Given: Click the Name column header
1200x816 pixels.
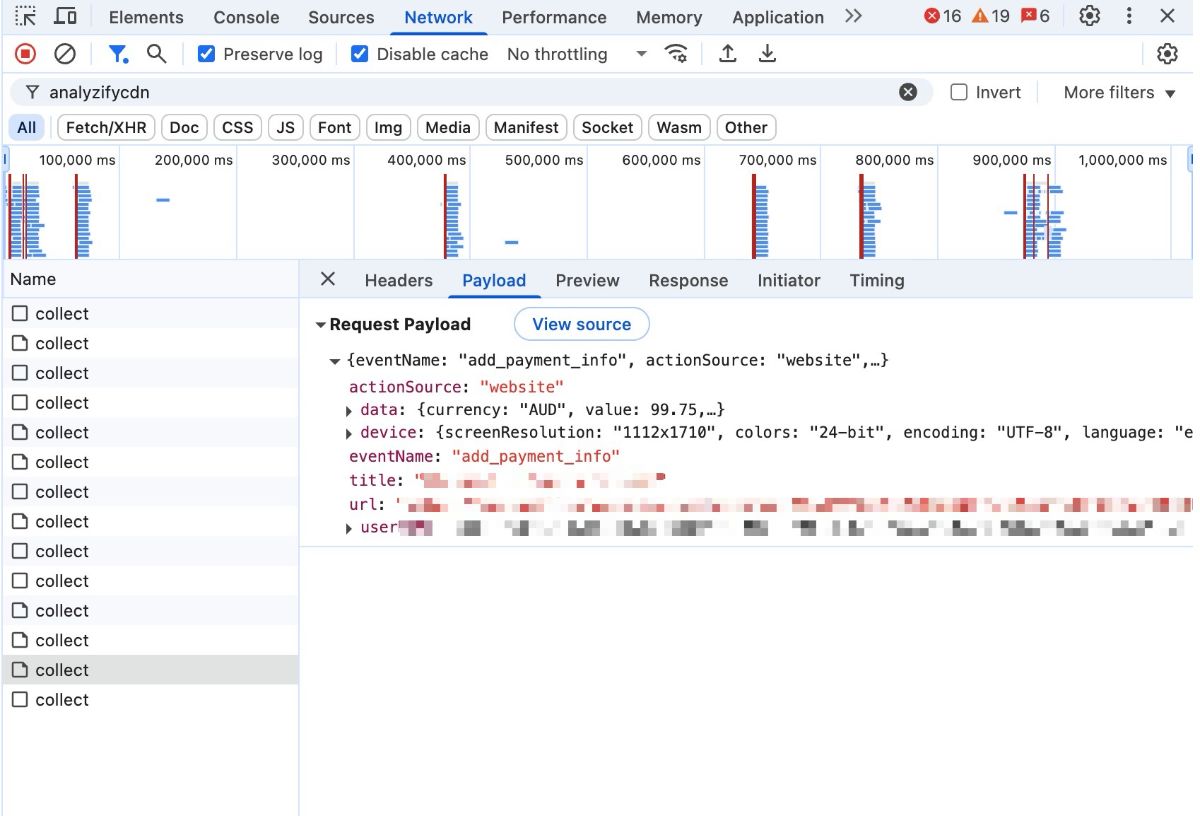Looking at the screenshot, I should point(150,279).
